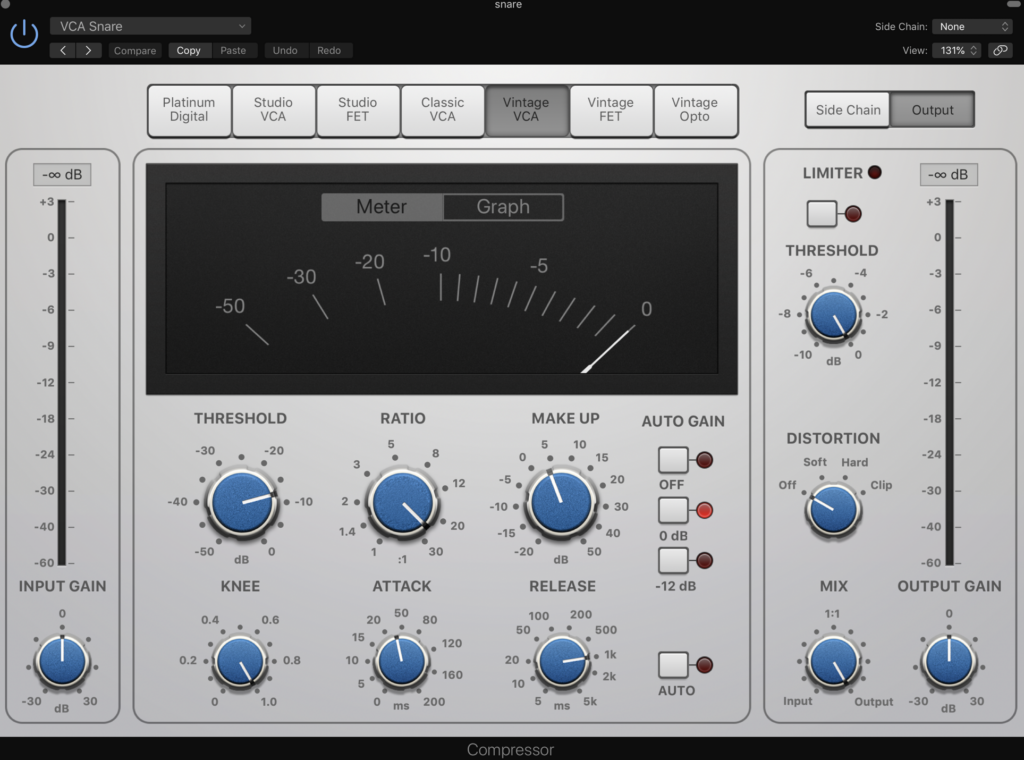The image size is (1024, 760).
Task: Select the Platinum Digital compressor model
Action: pos(189,110)
